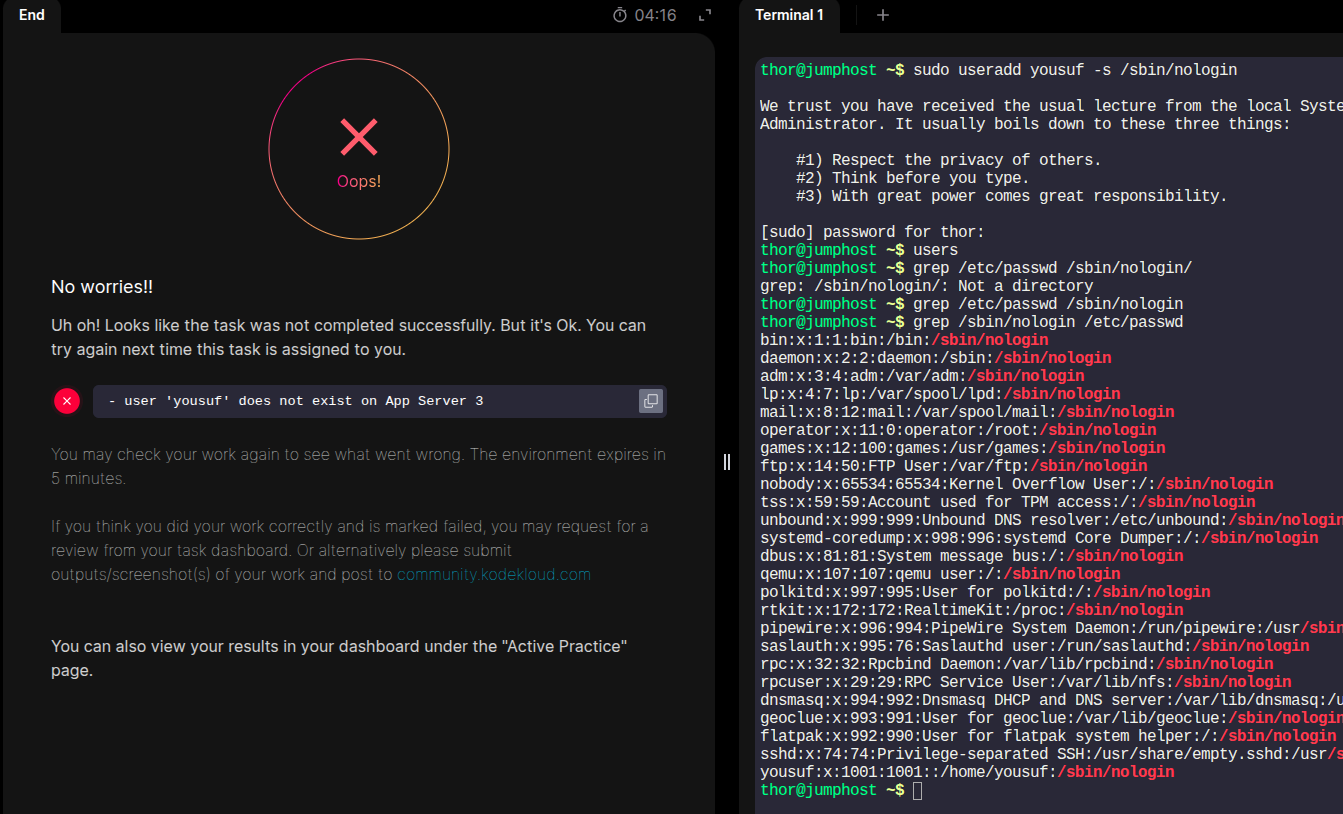Click the panel split divider handle

click(727, 461)
